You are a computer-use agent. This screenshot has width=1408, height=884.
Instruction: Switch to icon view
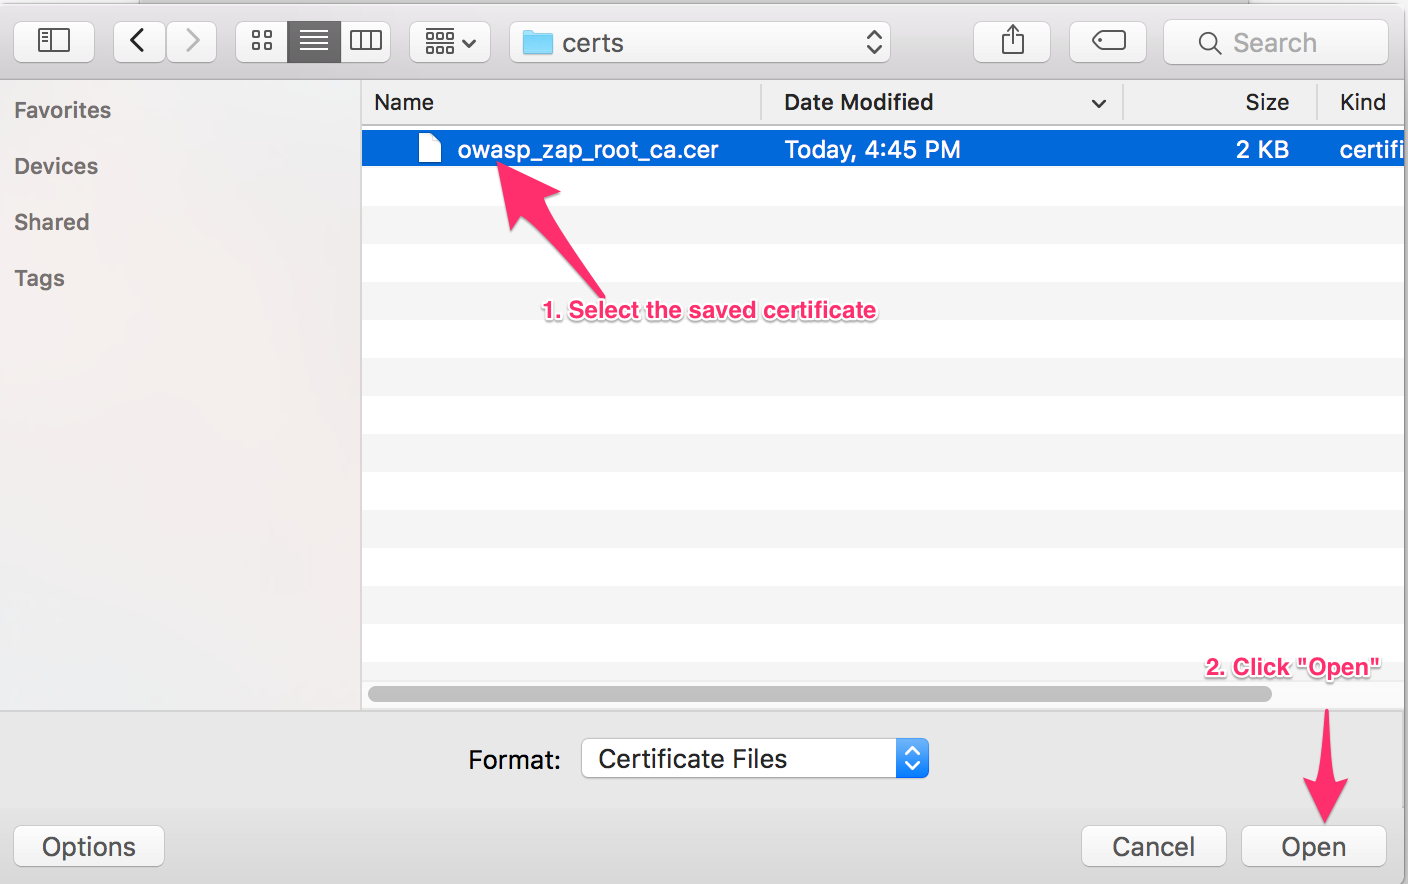pyautogui.click(x=261, y=41)
